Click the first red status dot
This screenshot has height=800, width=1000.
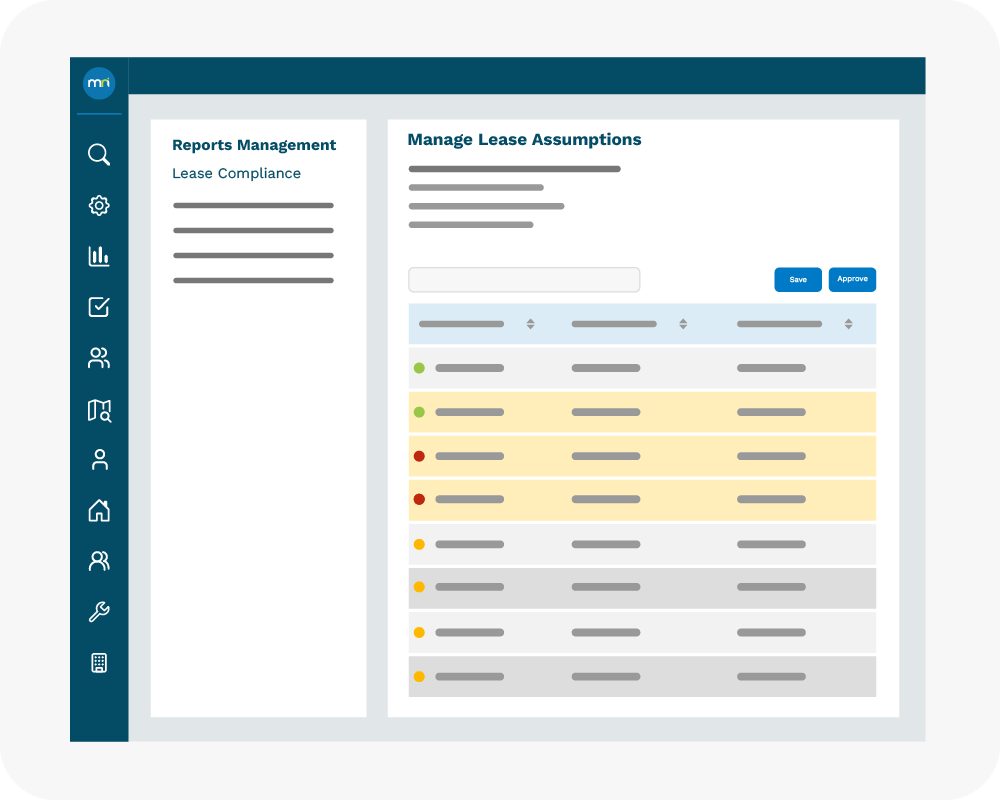[x=419, y=456]
